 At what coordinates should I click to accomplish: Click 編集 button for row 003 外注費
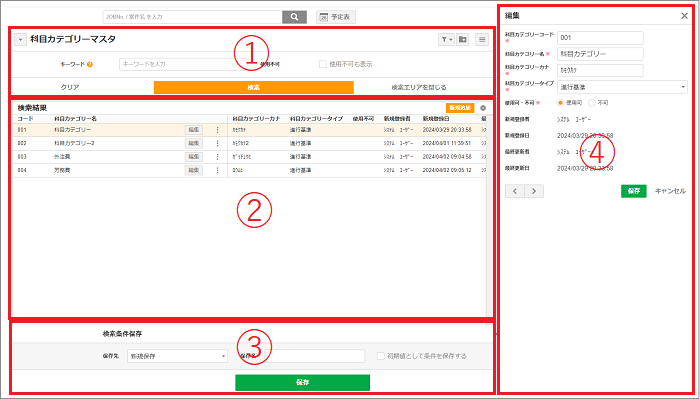(x=194, y=157)
